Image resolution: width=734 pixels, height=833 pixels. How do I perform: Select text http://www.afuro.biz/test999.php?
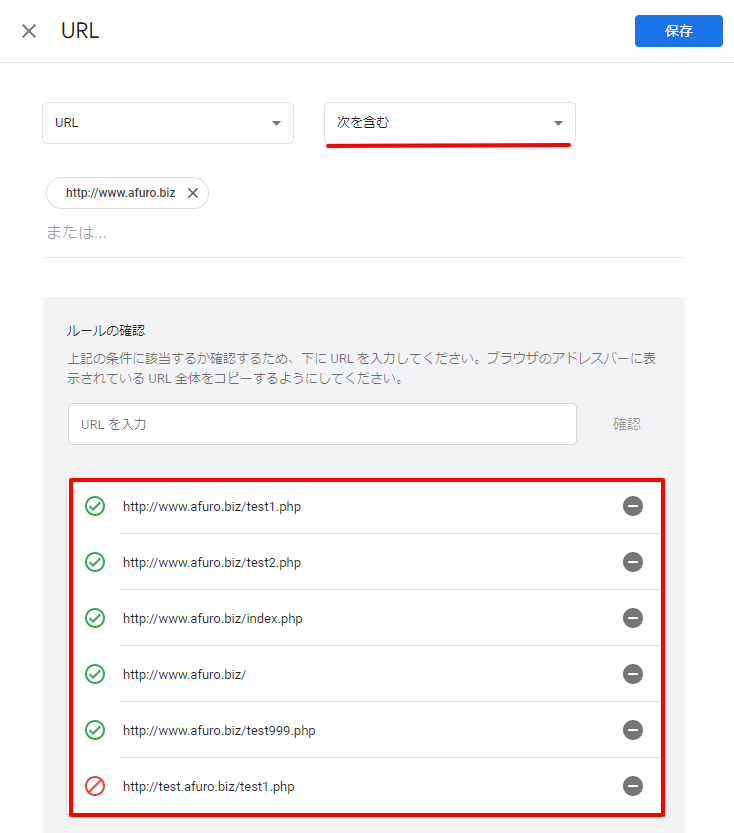219,730
